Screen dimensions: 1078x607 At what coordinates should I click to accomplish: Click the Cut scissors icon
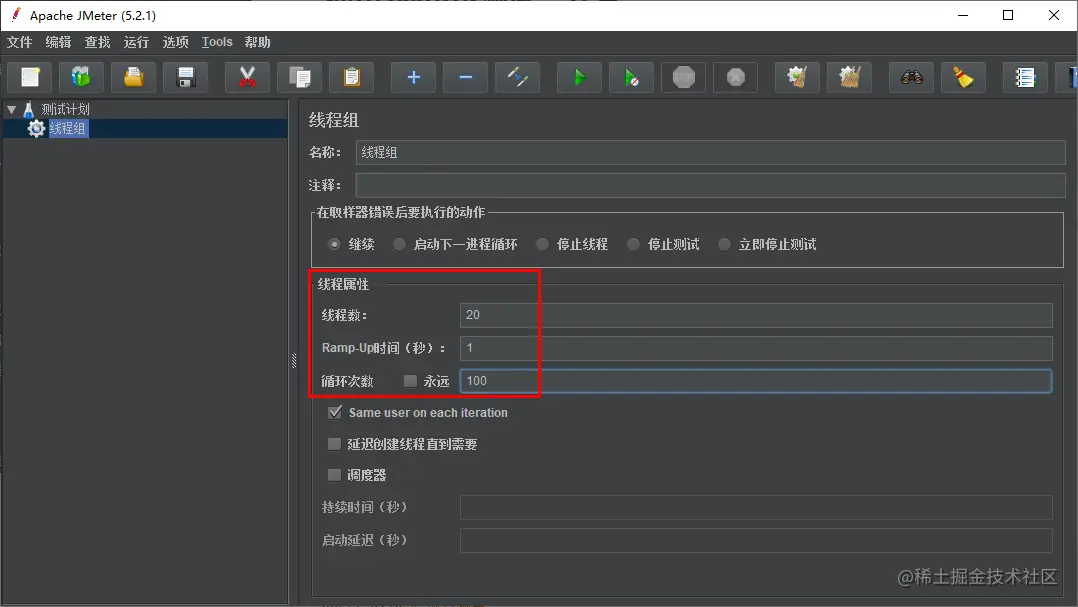247,77
